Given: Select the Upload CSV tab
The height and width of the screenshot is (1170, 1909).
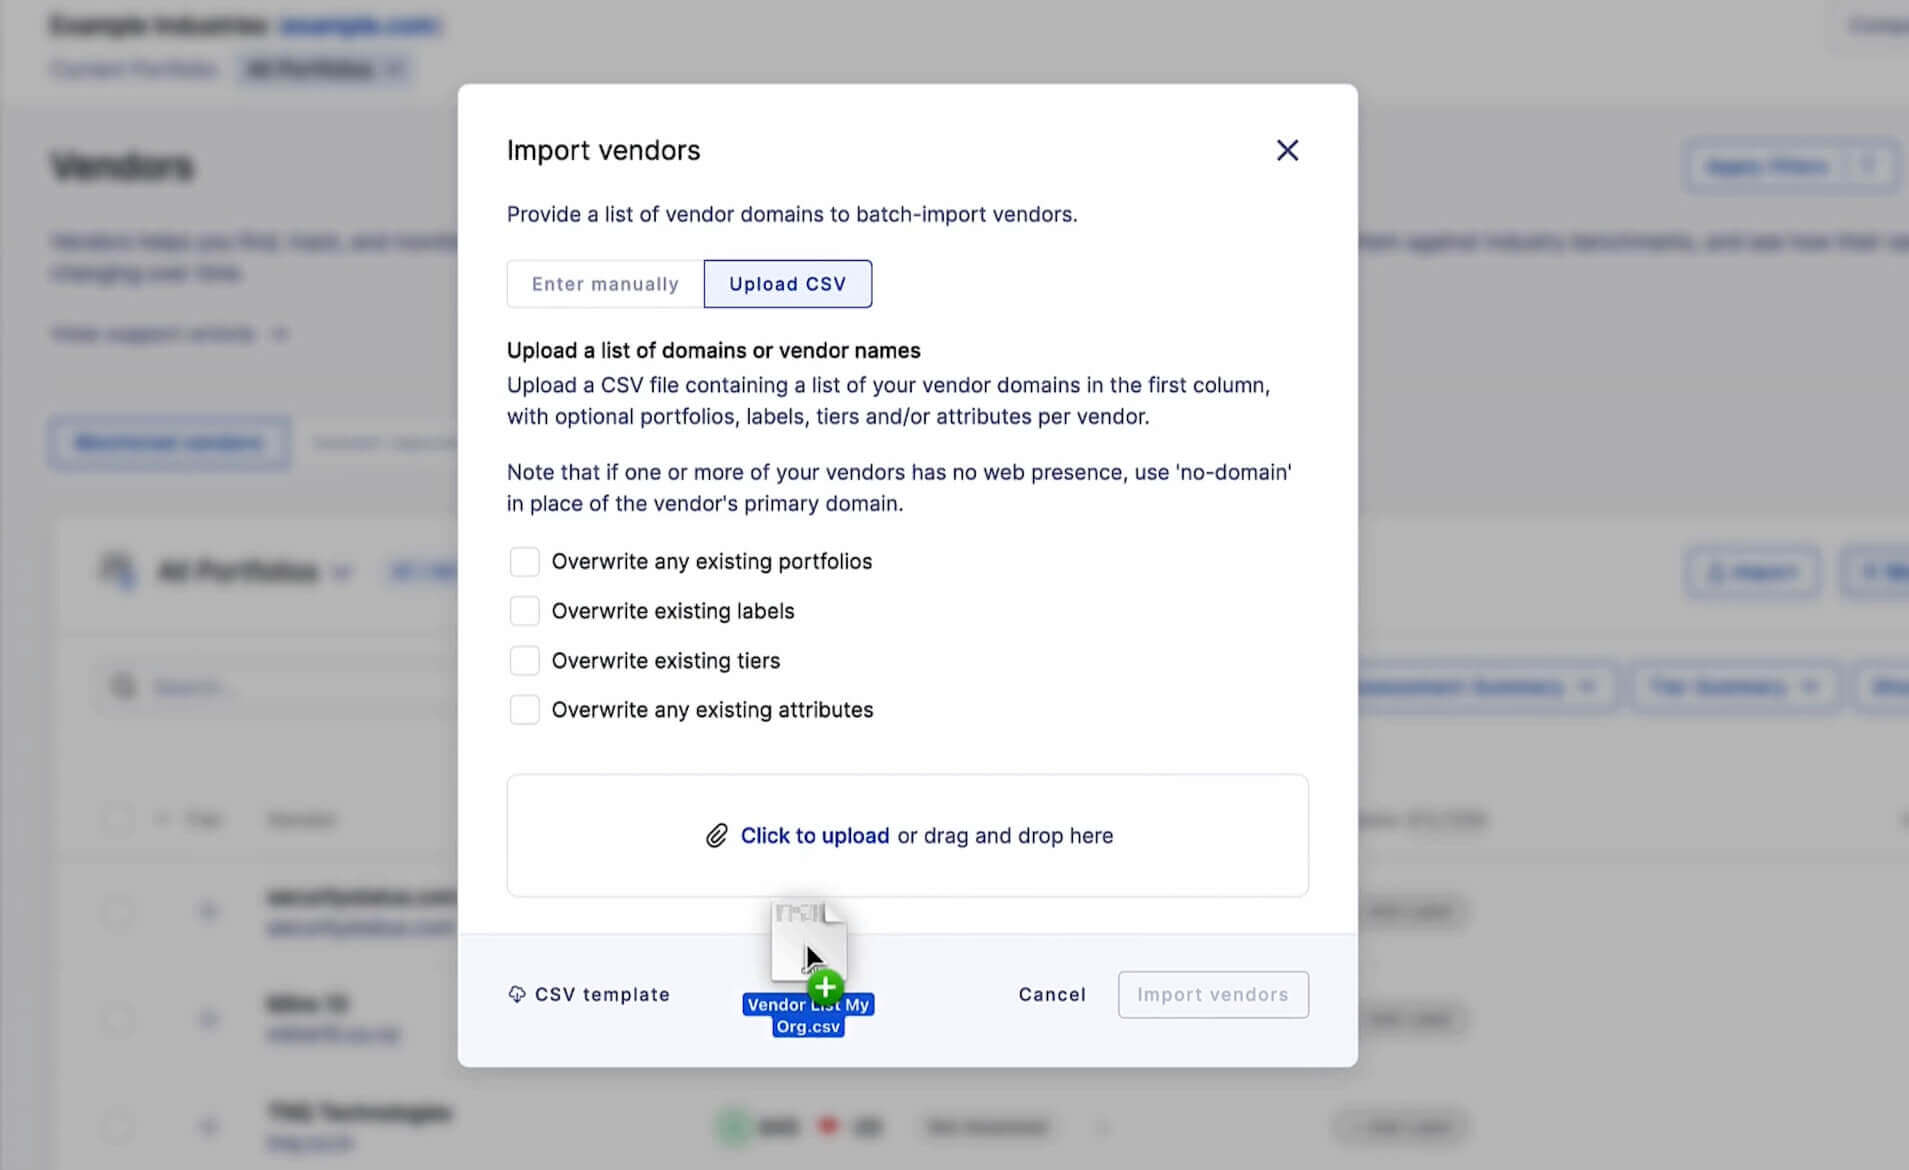Looking at the screenshot, I should (x=788, y=284).
